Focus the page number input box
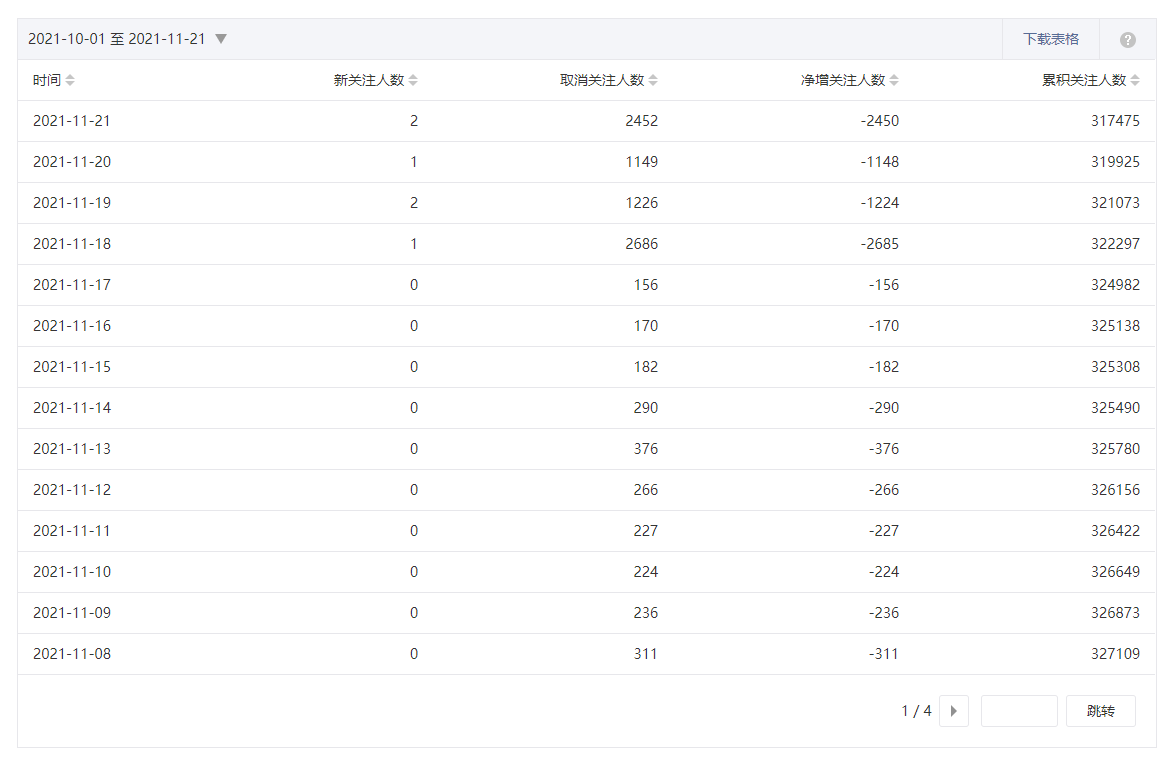 coord(1018,711)
